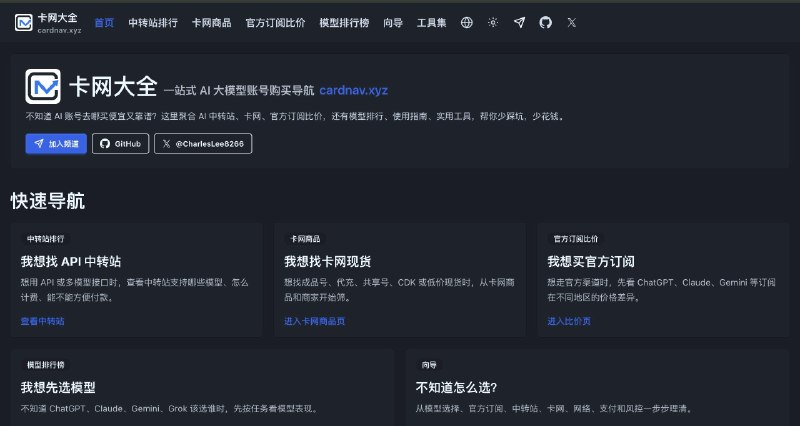Click the large 卡网大全 hero logo

[x=43, y=87]
